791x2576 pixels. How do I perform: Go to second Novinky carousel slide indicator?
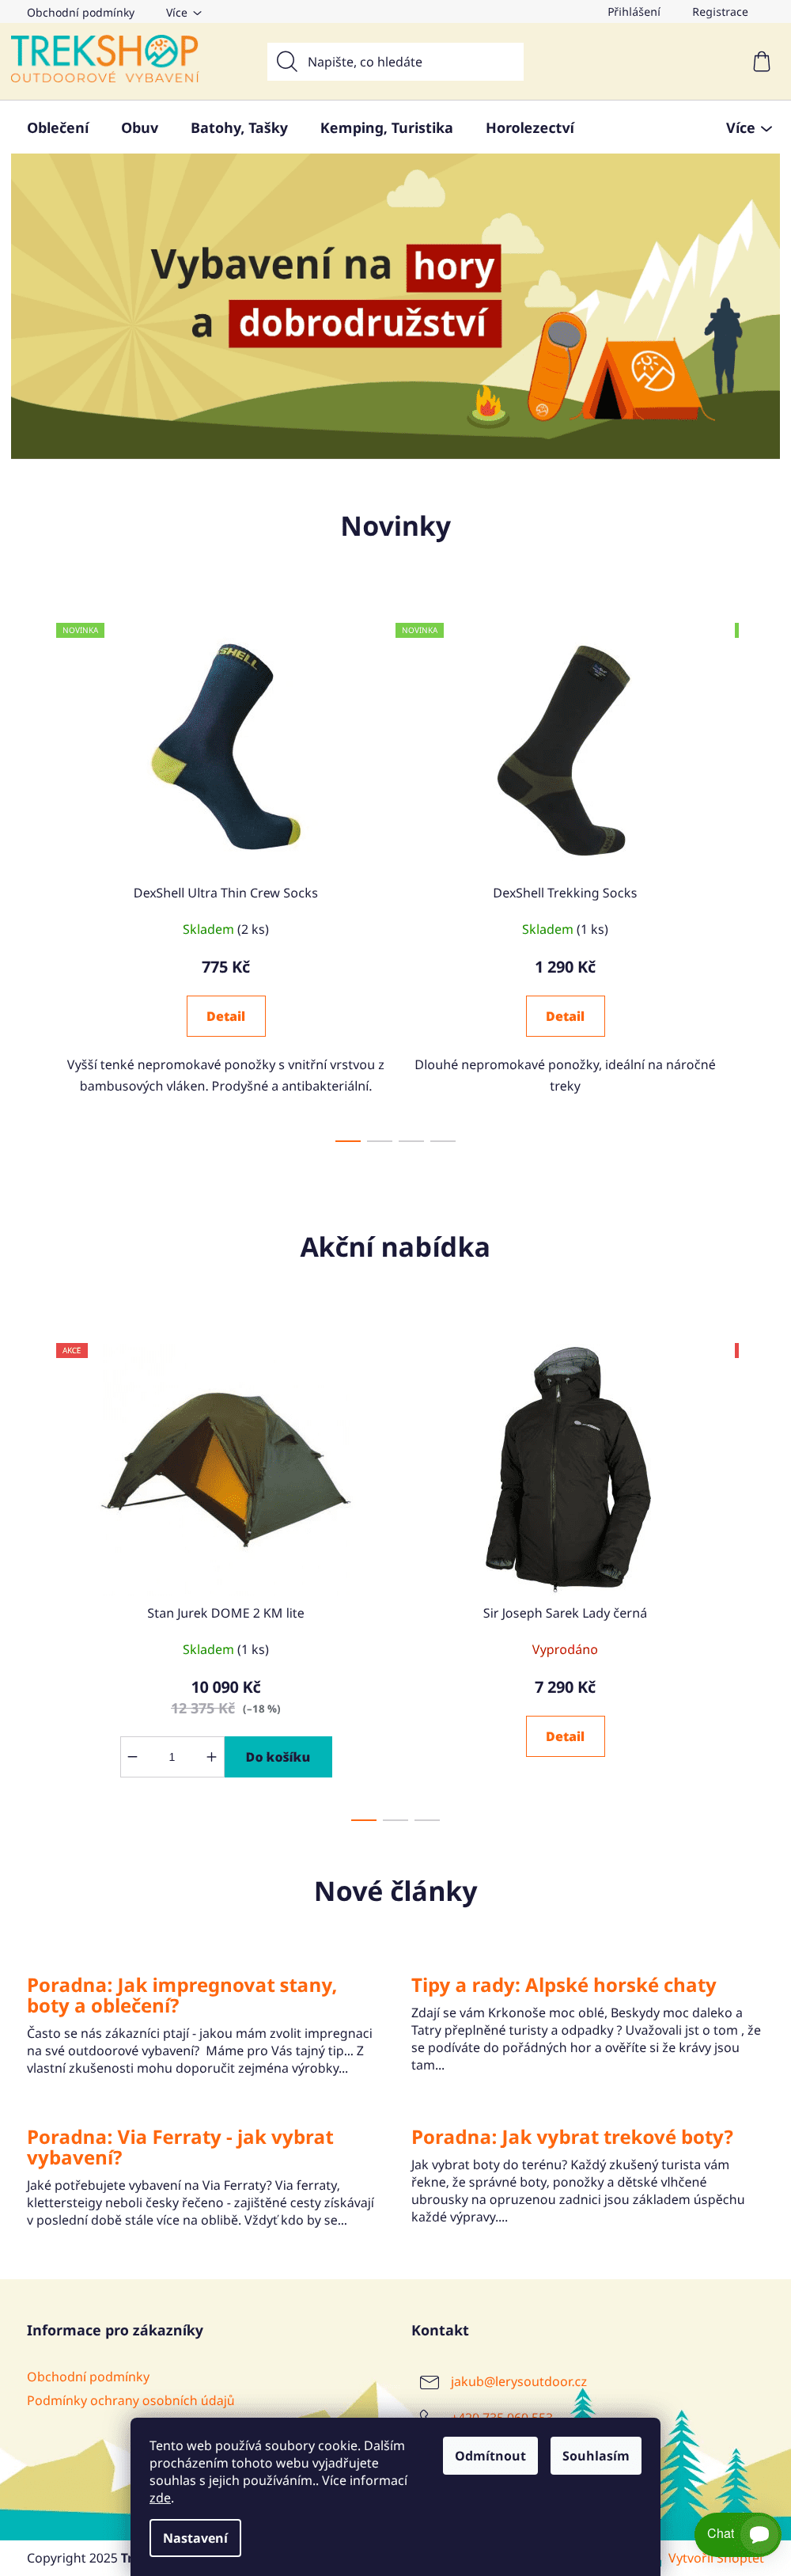click(x=379, y=1140)
